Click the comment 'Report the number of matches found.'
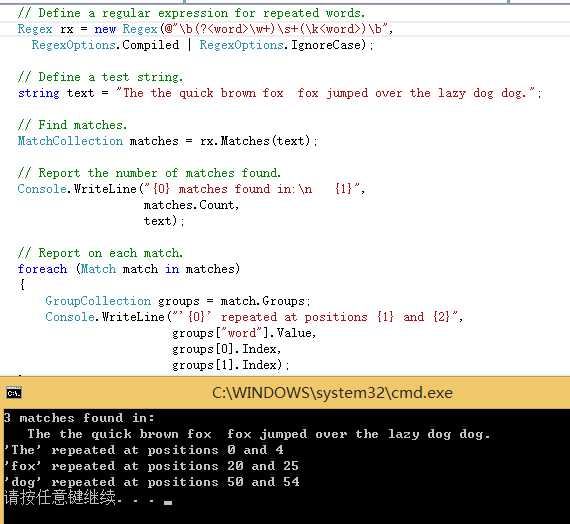Image resolution: width=570 pixels, height=524 pixels. click(x=149, y=173)
